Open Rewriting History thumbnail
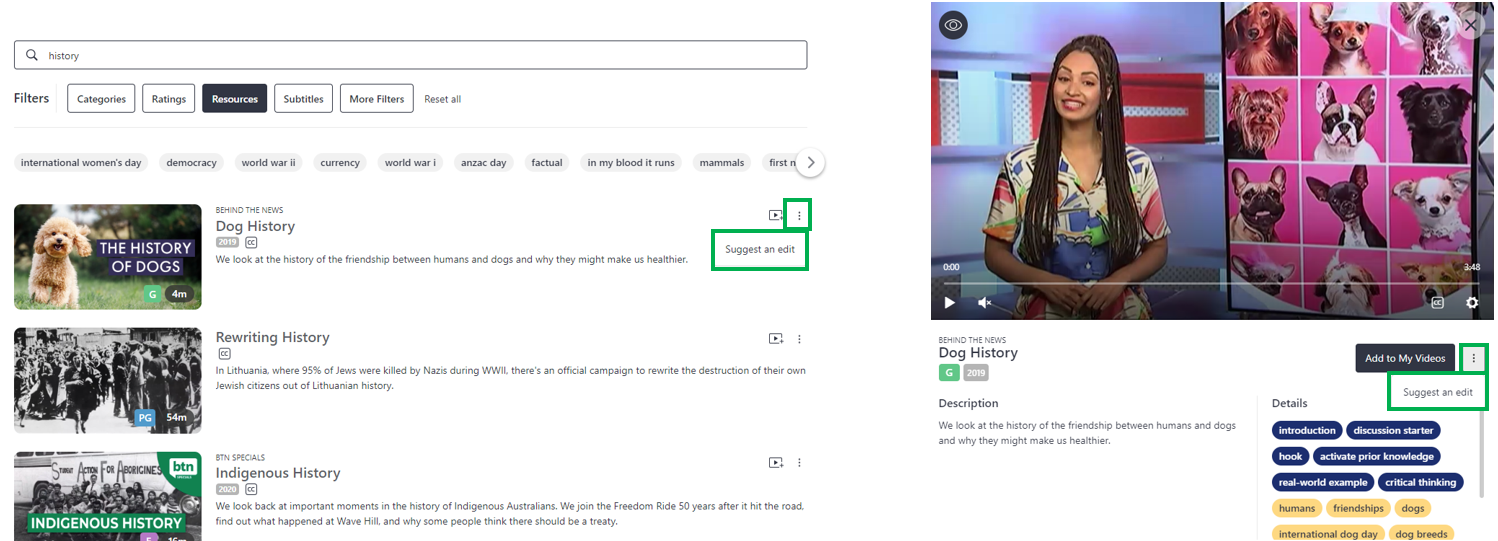Image resolution: width=1498 pixels, height=541 pixels. pyautogui.click(x=108, y=381)
